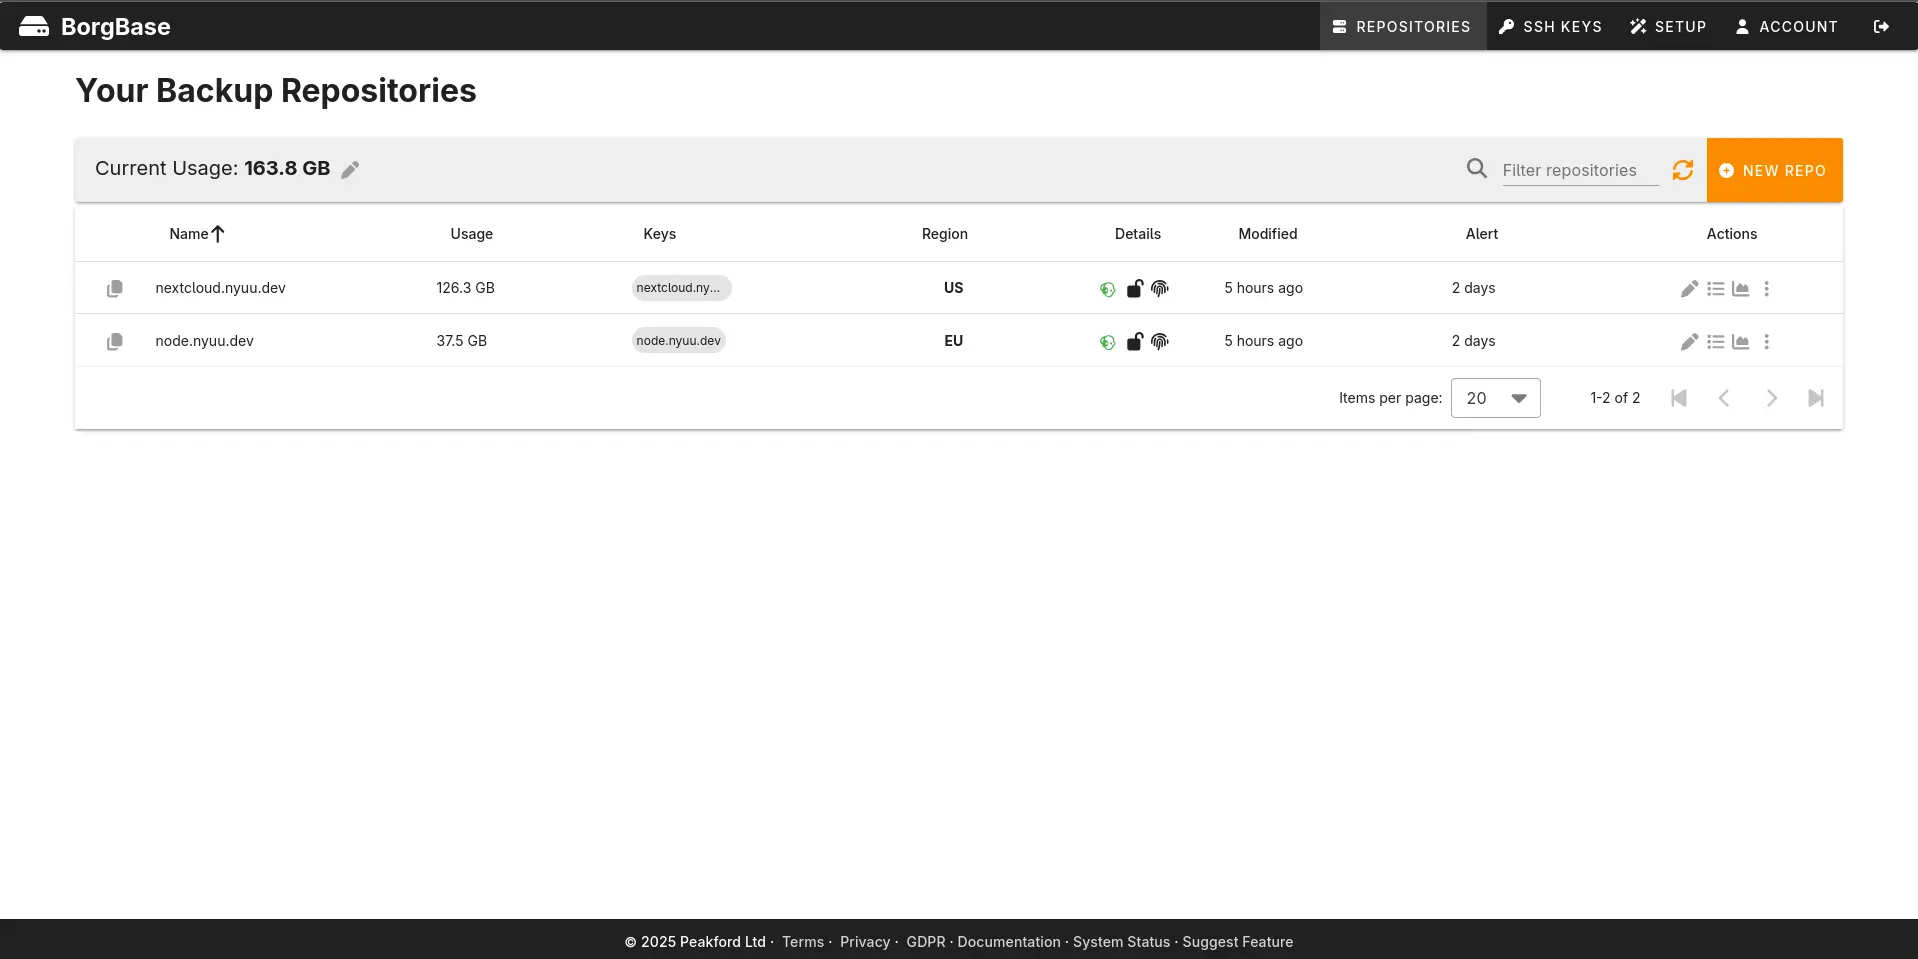Image resolution: width=1918 pixels, height=959 pixels.
Task: Click the orange refresh repositories icon
Action: tap(1683, 170)
